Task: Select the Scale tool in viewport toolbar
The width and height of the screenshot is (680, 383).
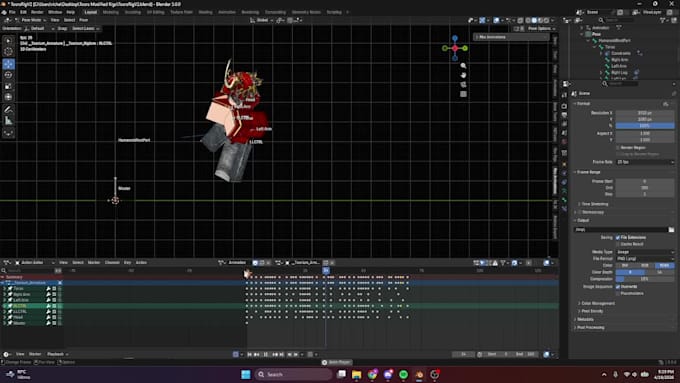Action: [x=8, y=86]
